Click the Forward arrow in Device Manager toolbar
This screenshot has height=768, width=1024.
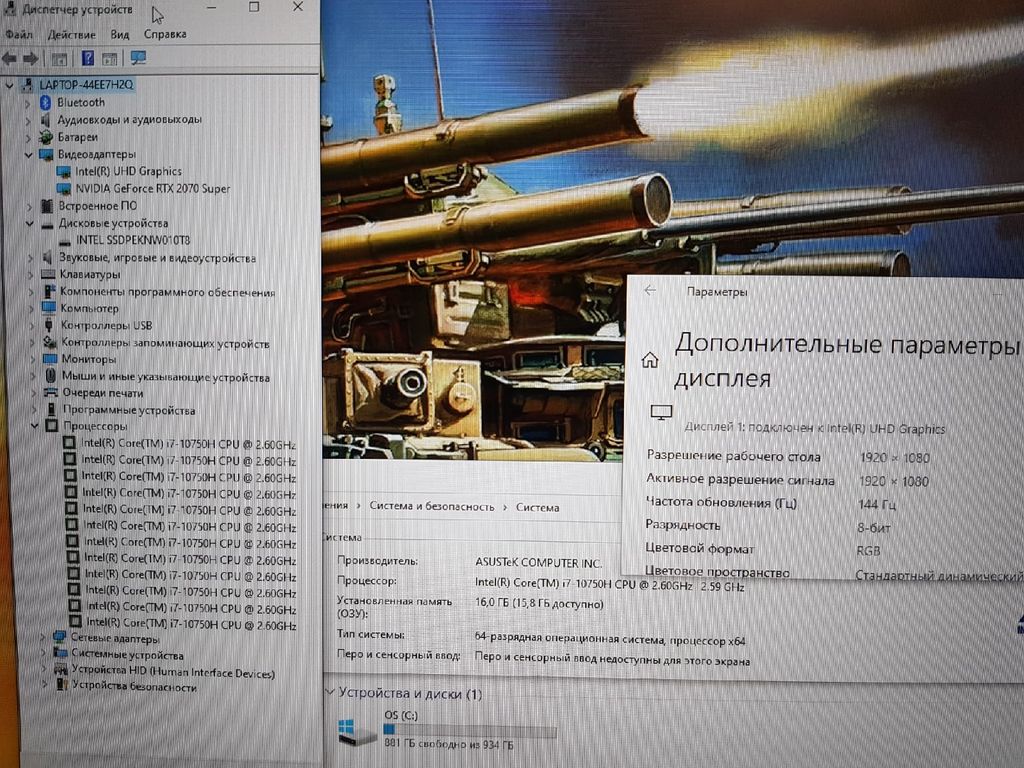pos(31,59)
